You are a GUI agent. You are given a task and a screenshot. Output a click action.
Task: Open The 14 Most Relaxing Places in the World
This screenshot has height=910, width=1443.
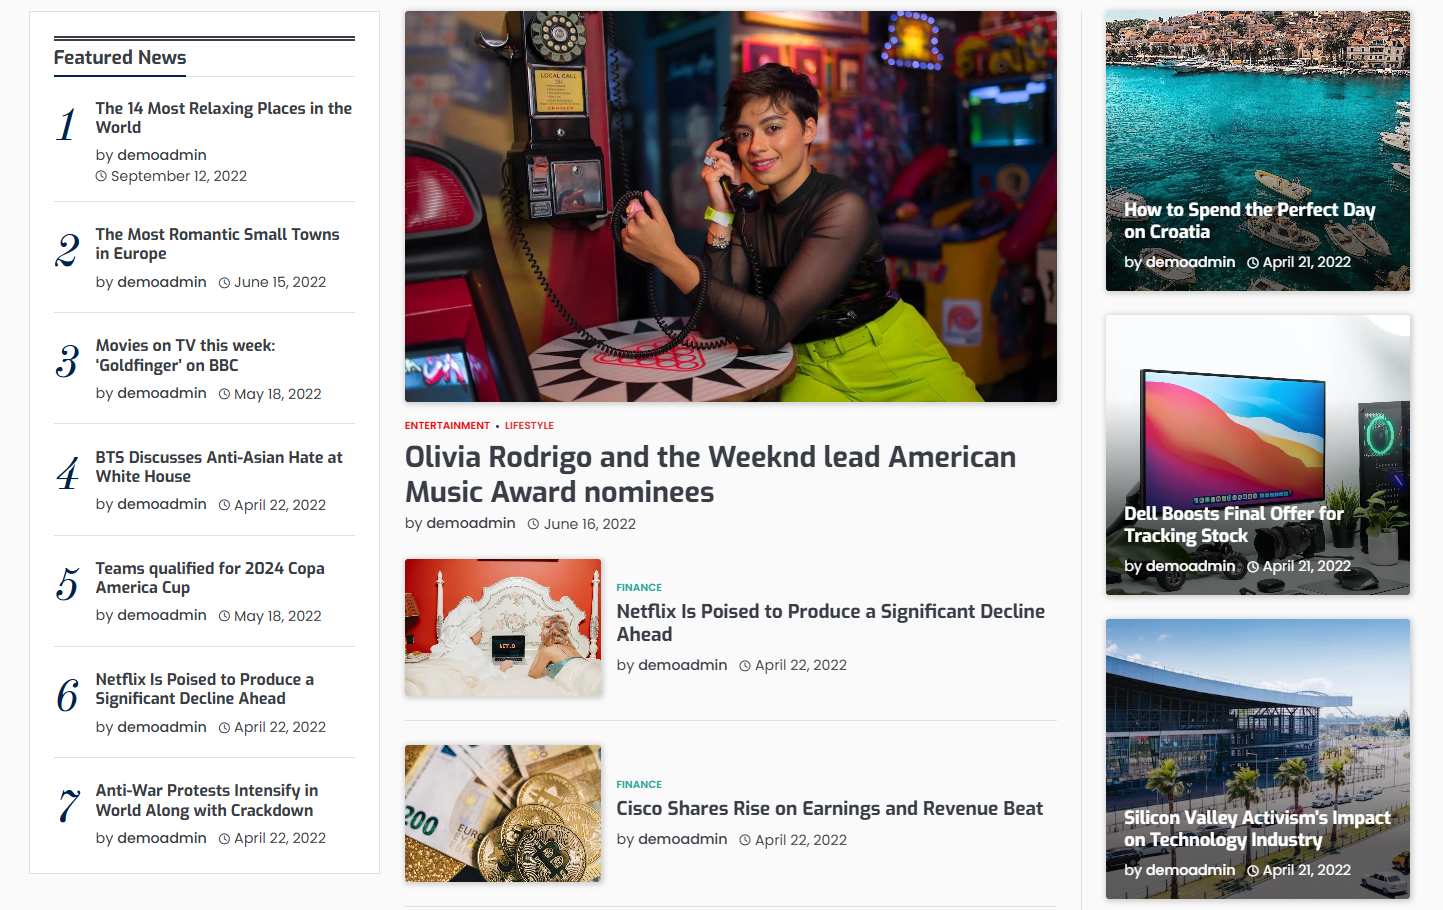tap(224, 118)
